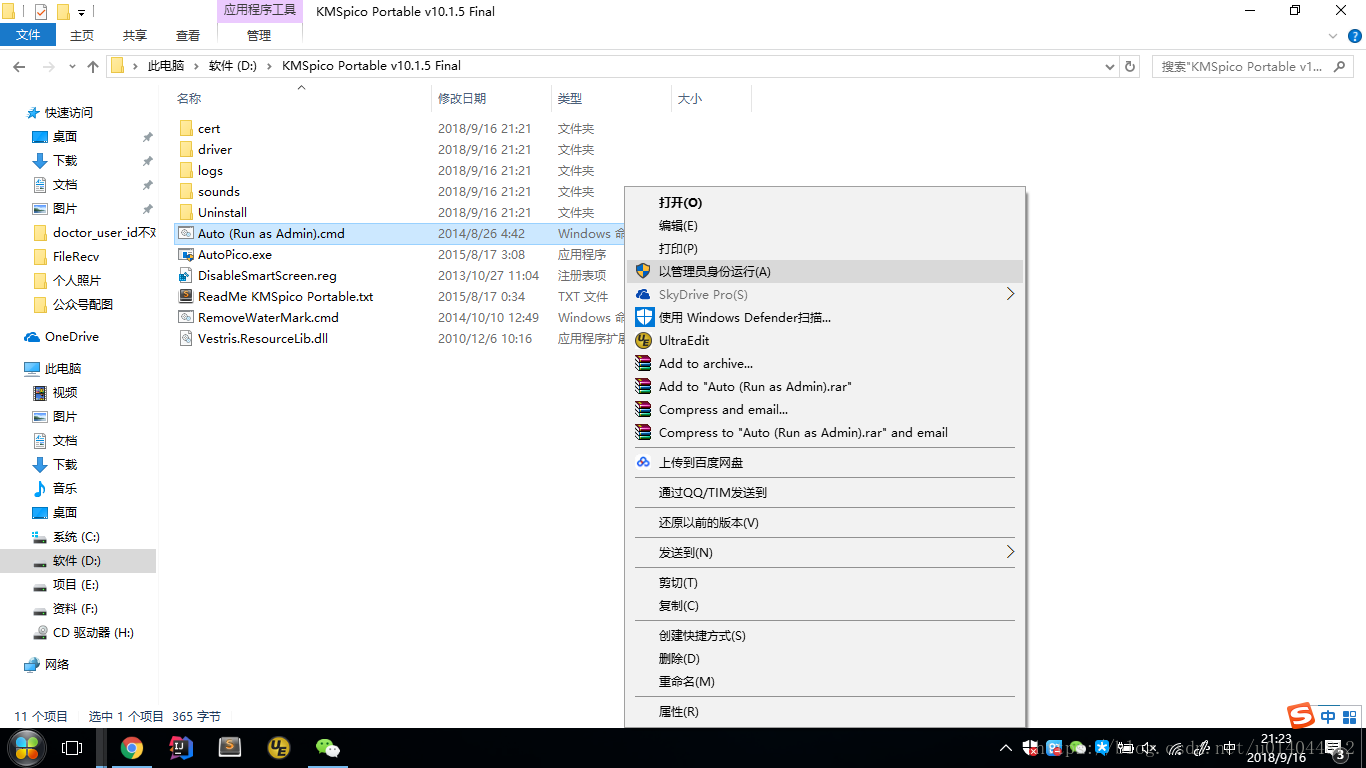The width and height of the screenshot is (1366, 768).
Task: Click 此电脑 in the address breadcrumb
Action: coord(166,66)
